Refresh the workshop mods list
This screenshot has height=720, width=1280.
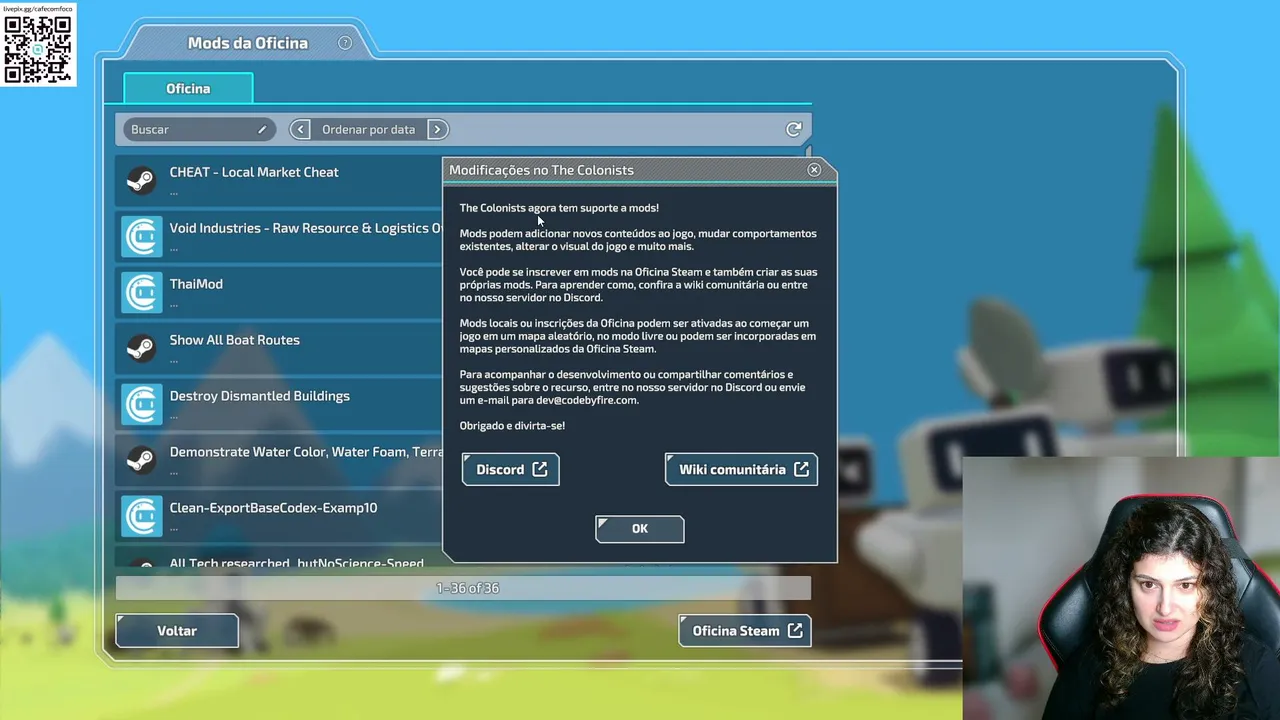(x=794, y=129)
